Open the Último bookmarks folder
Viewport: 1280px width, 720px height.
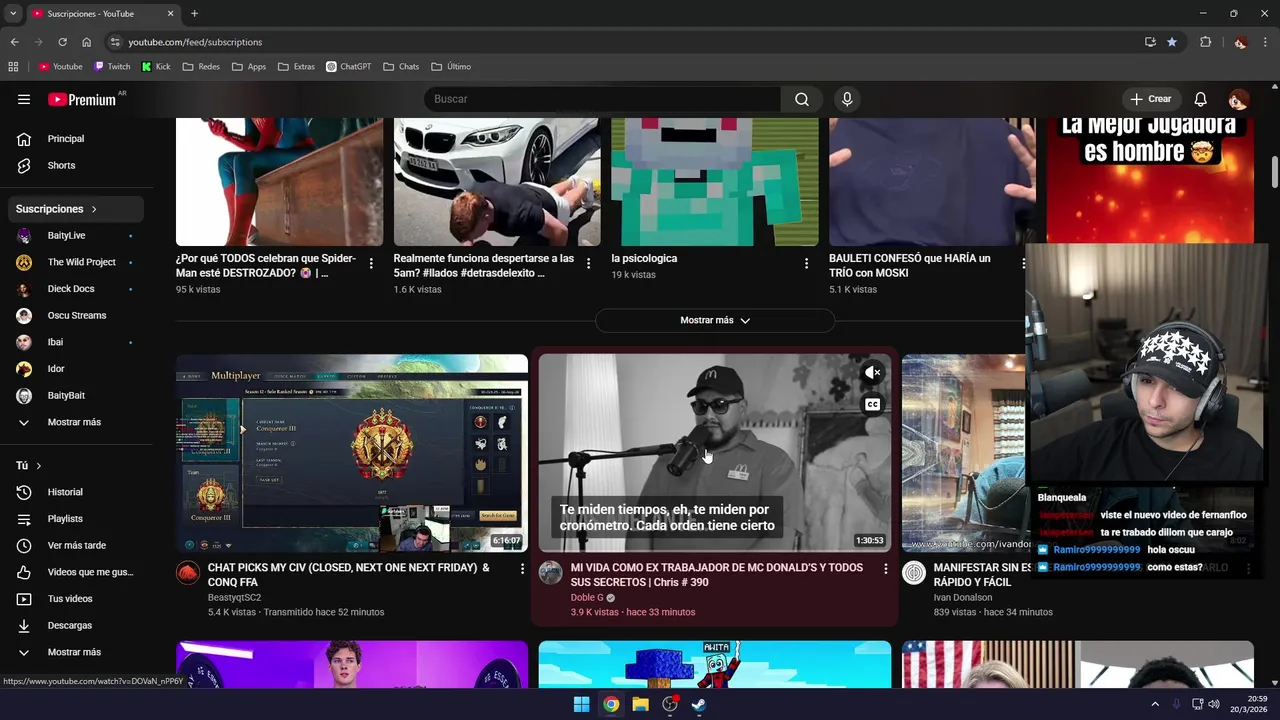(x=451, y=67)
